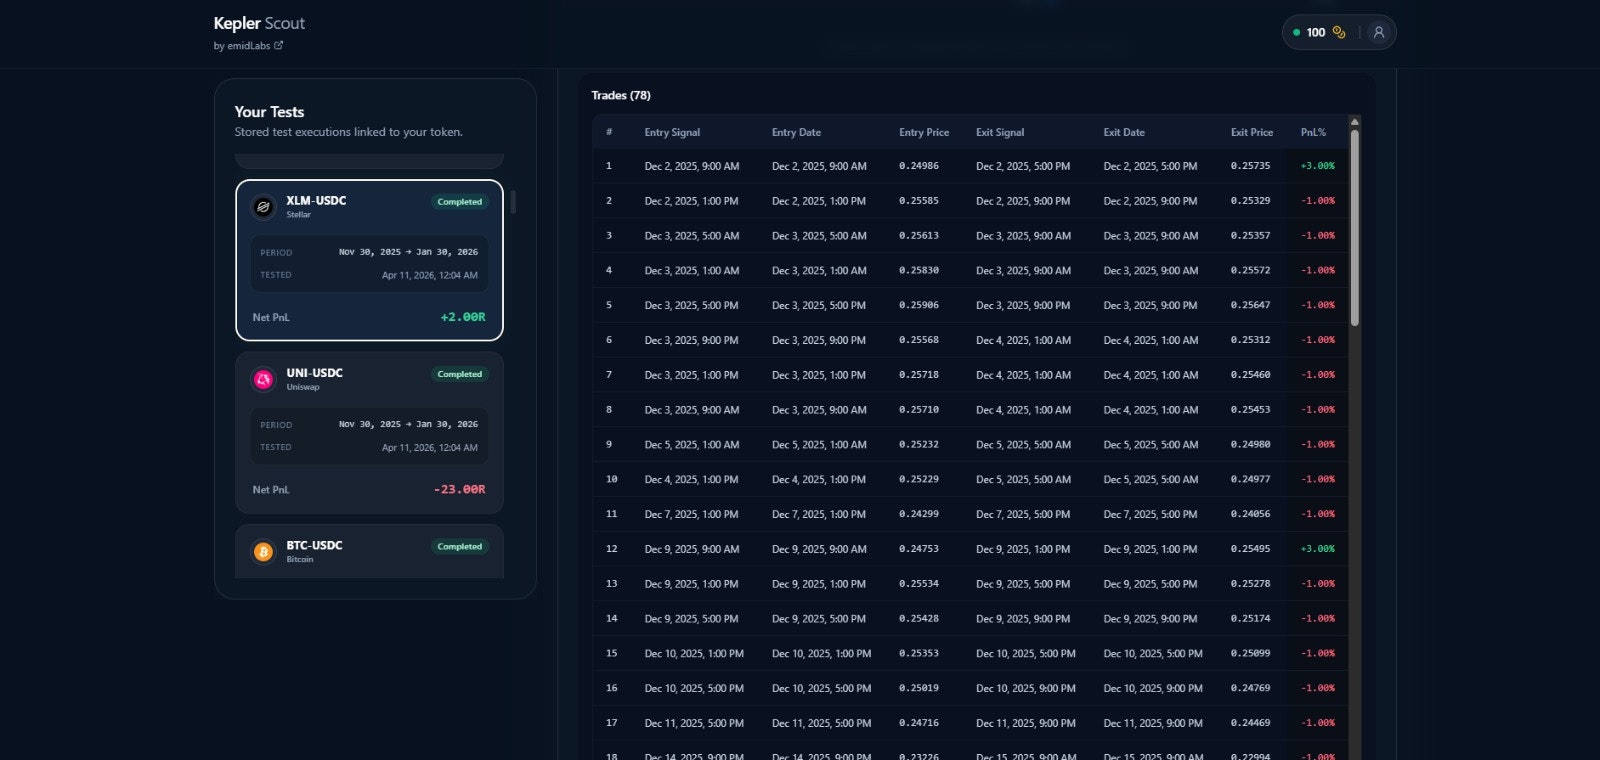
Task: Click the XLM-USDC tested date Apr 11, 2026
Action: (430, 275)
